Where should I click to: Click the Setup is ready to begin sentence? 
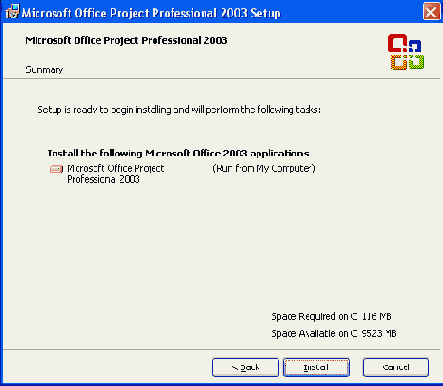[x=179, y=110]
